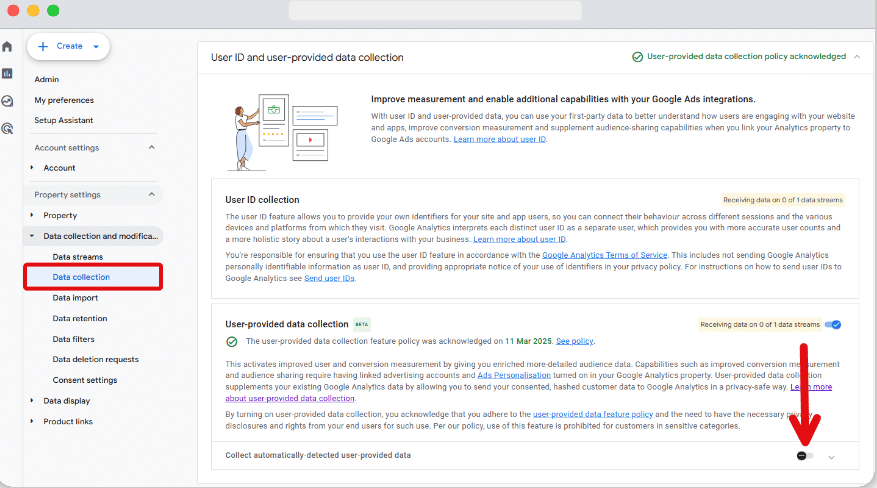Expand the Product links group
The height and width of the screenshot is (488, 877).
(x=32, y=421)
